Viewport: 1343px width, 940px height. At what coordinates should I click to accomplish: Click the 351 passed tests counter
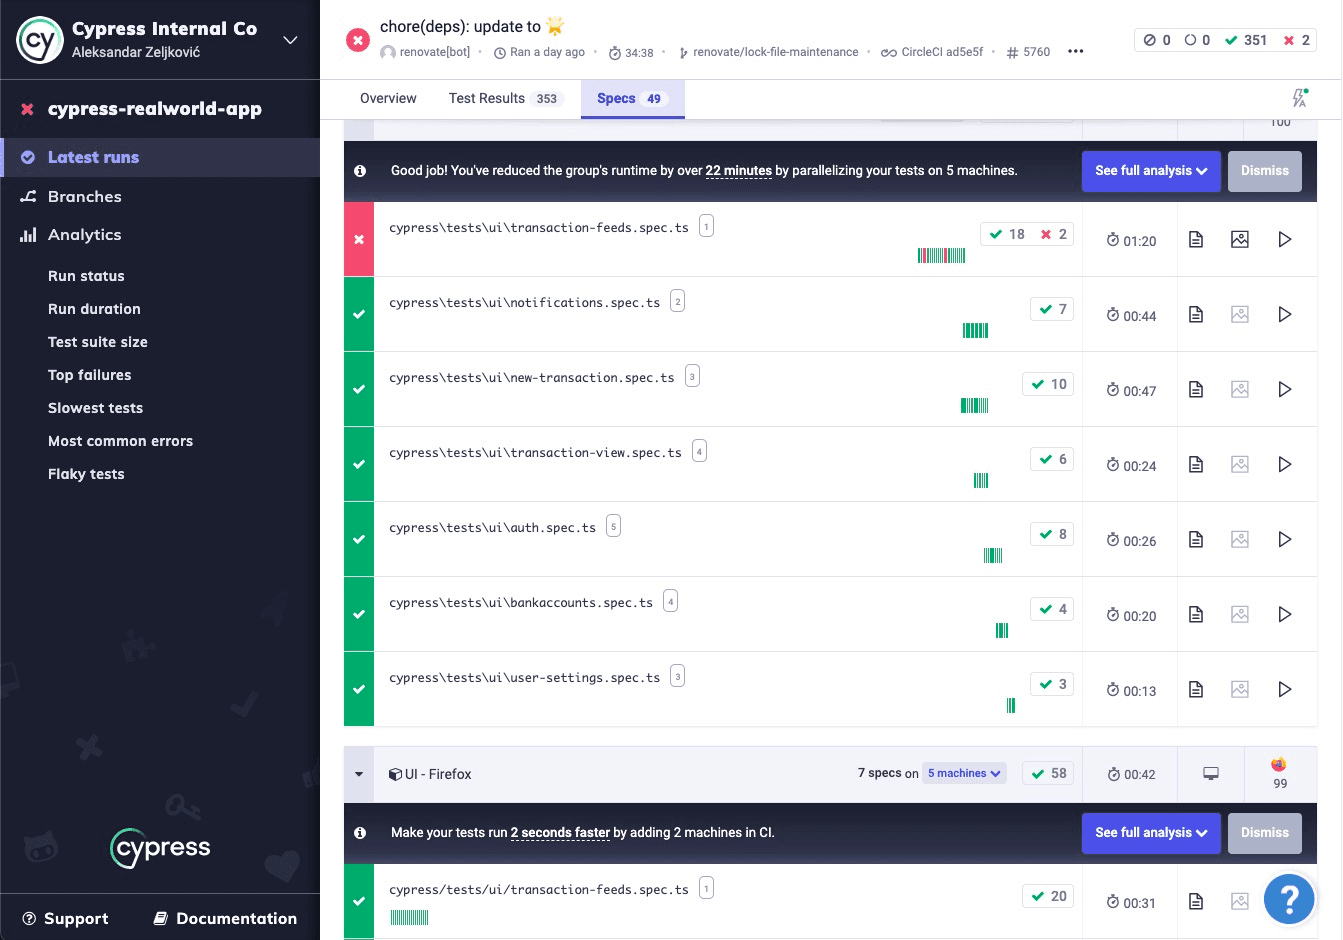coord(1246,40)
